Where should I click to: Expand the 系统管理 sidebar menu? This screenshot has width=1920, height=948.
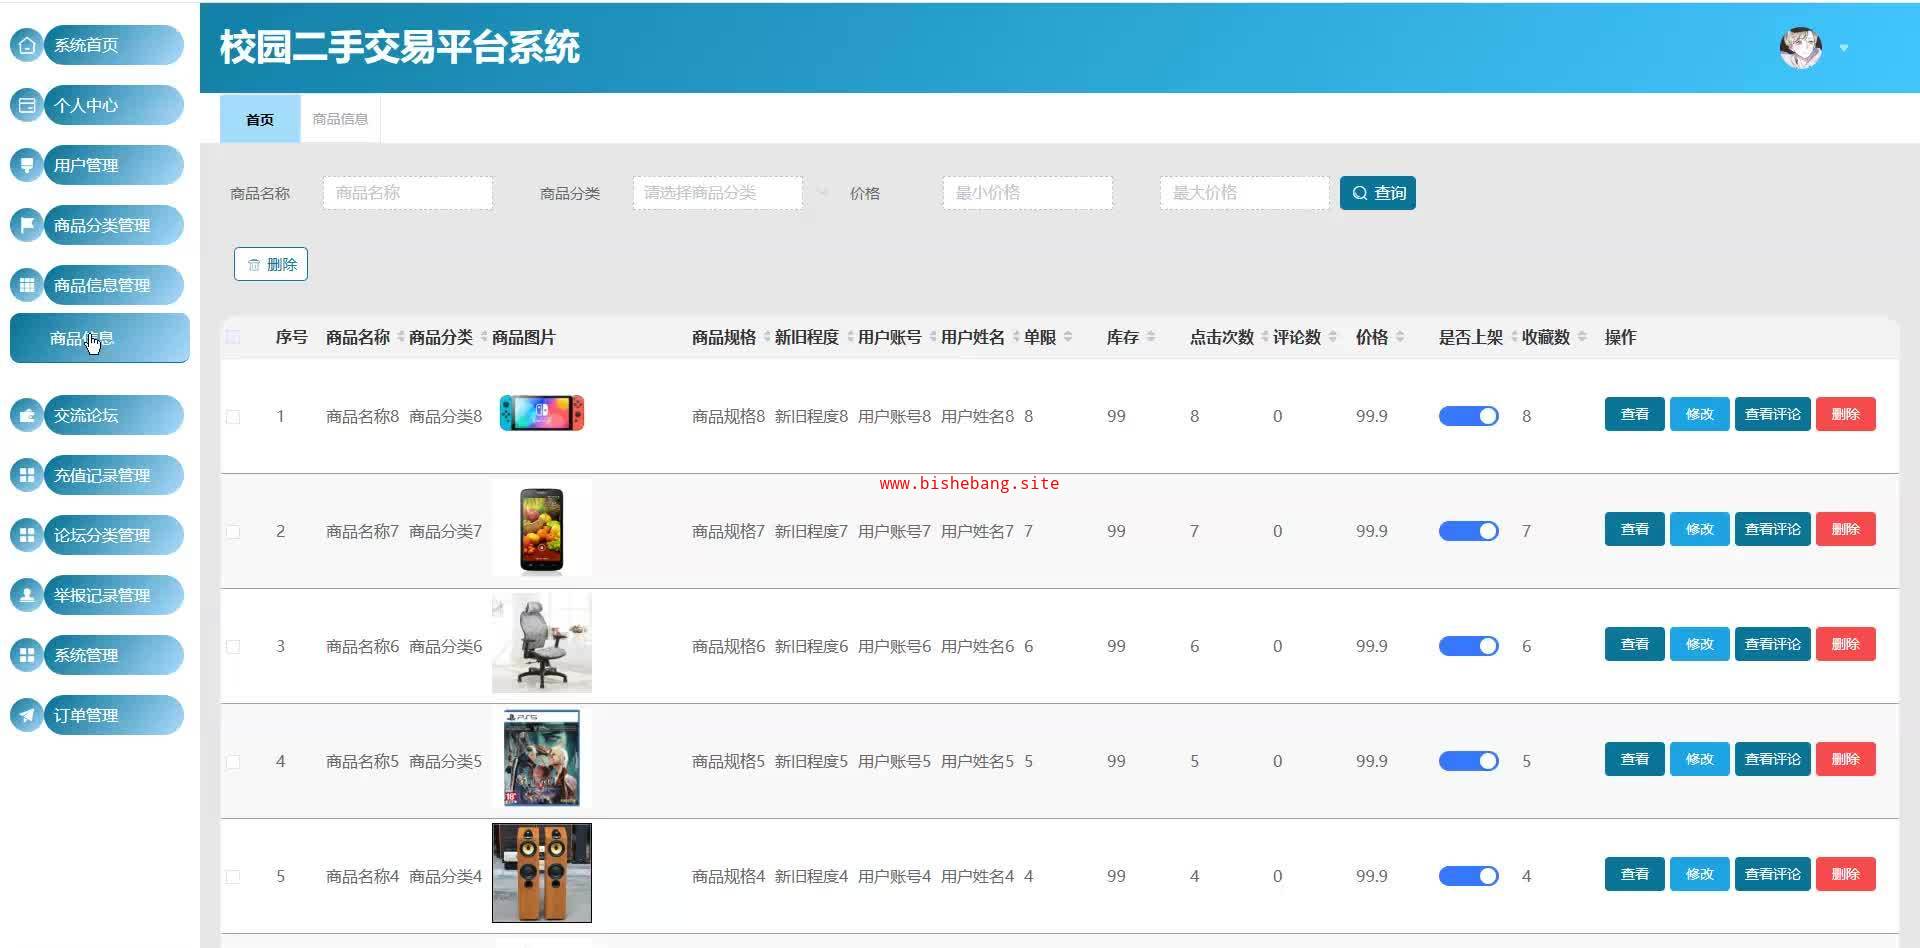[114, 655]
